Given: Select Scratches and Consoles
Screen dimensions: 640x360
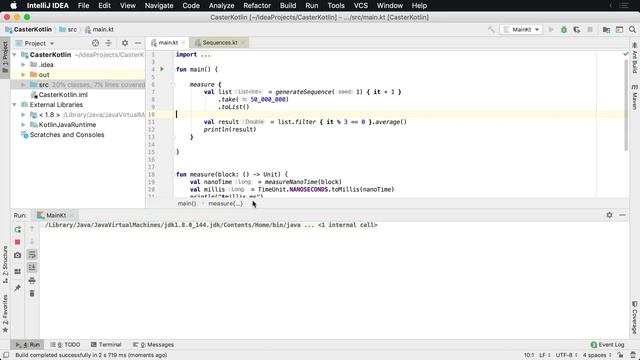Looking at the screenshot, I should [67, 135].
